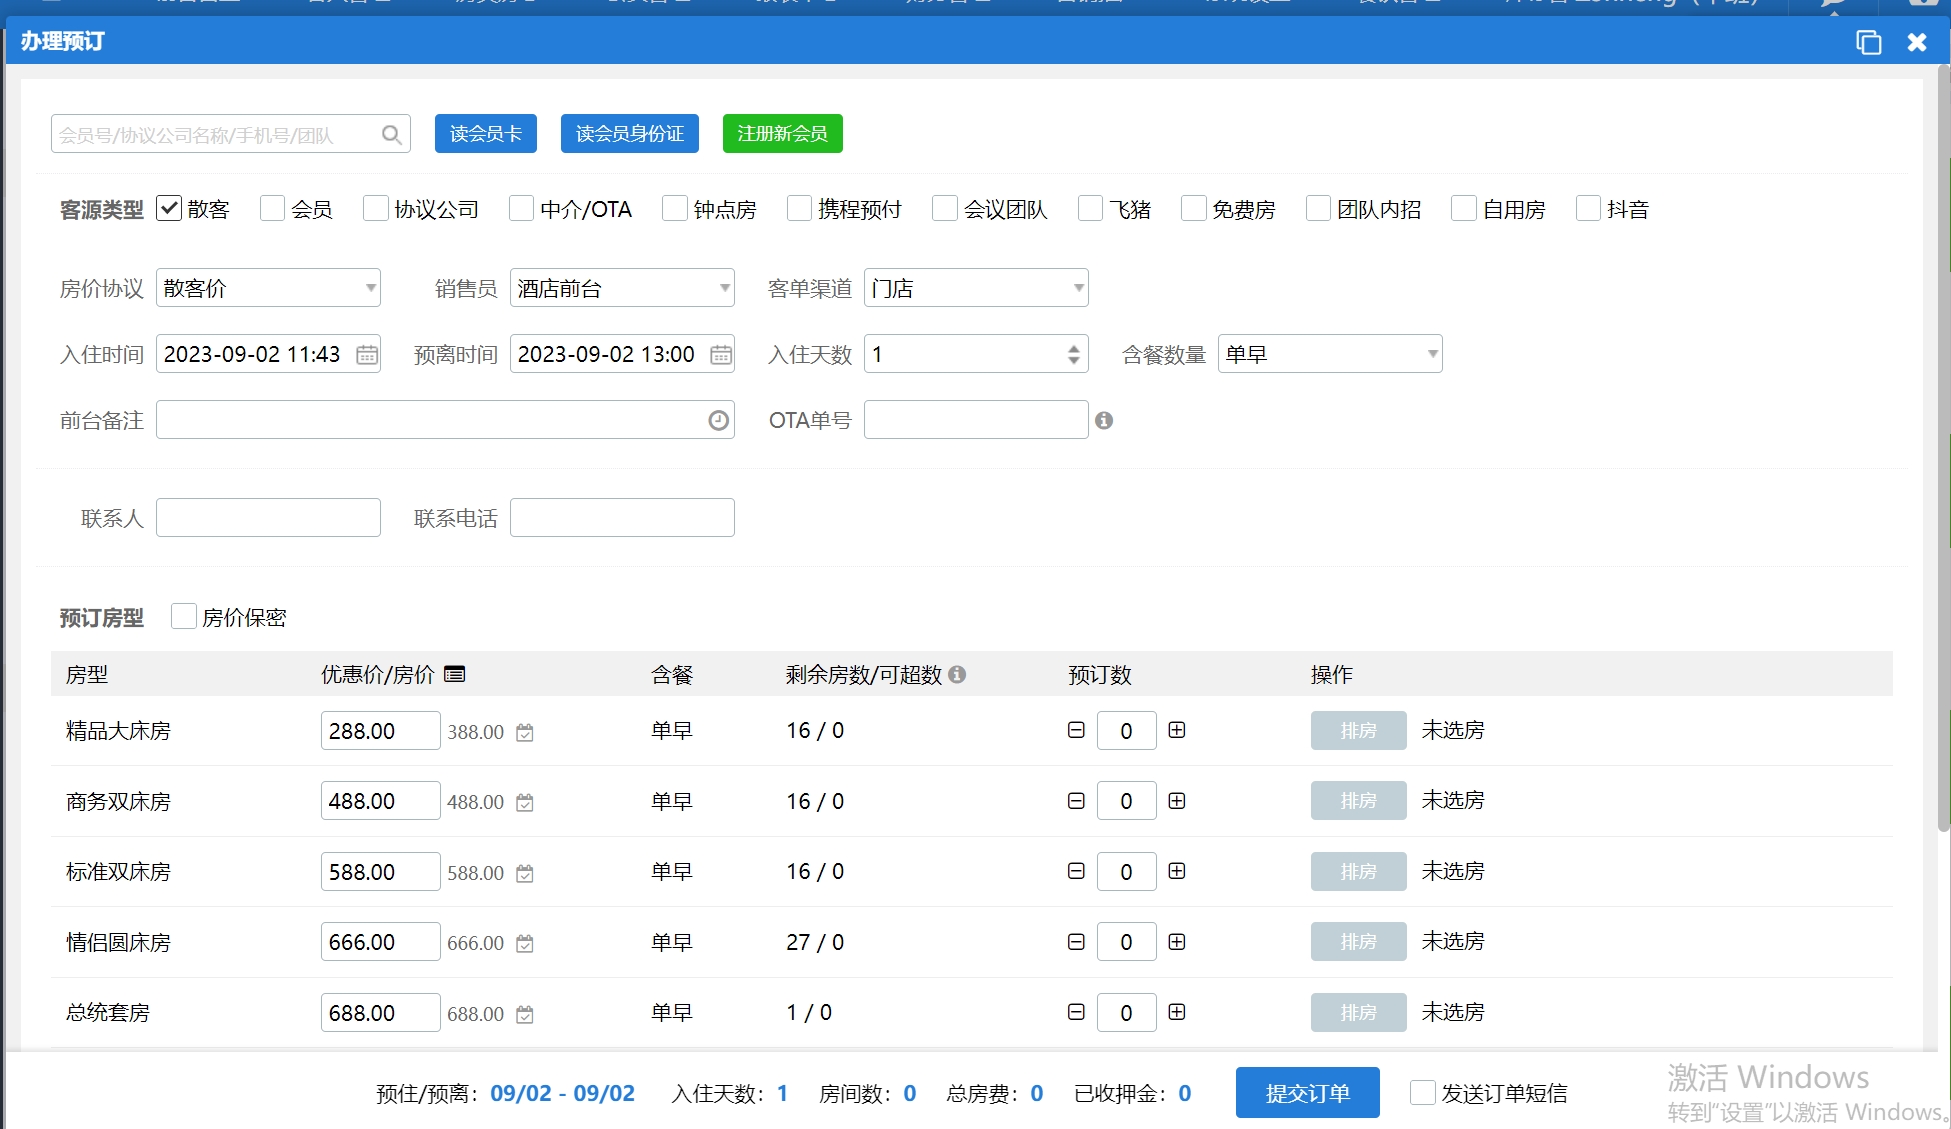The width and height of the screenshot is (1951, 1129).
Task: Click the booking quantity field for 情侣圆床房
Action: click(x=1126, y=942)
